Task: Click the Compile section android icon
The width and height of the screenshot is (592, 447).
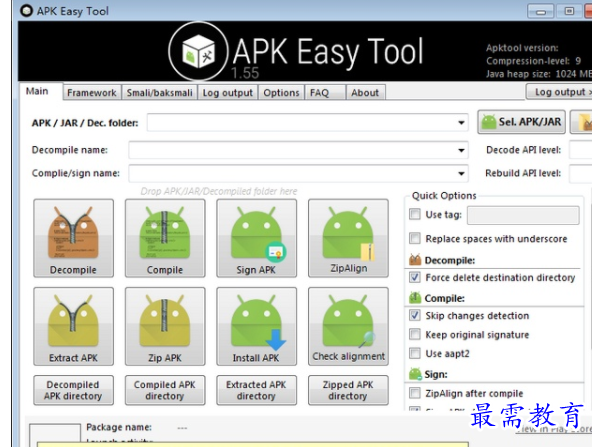Action: pyautogui.click(x=415, y=298)
